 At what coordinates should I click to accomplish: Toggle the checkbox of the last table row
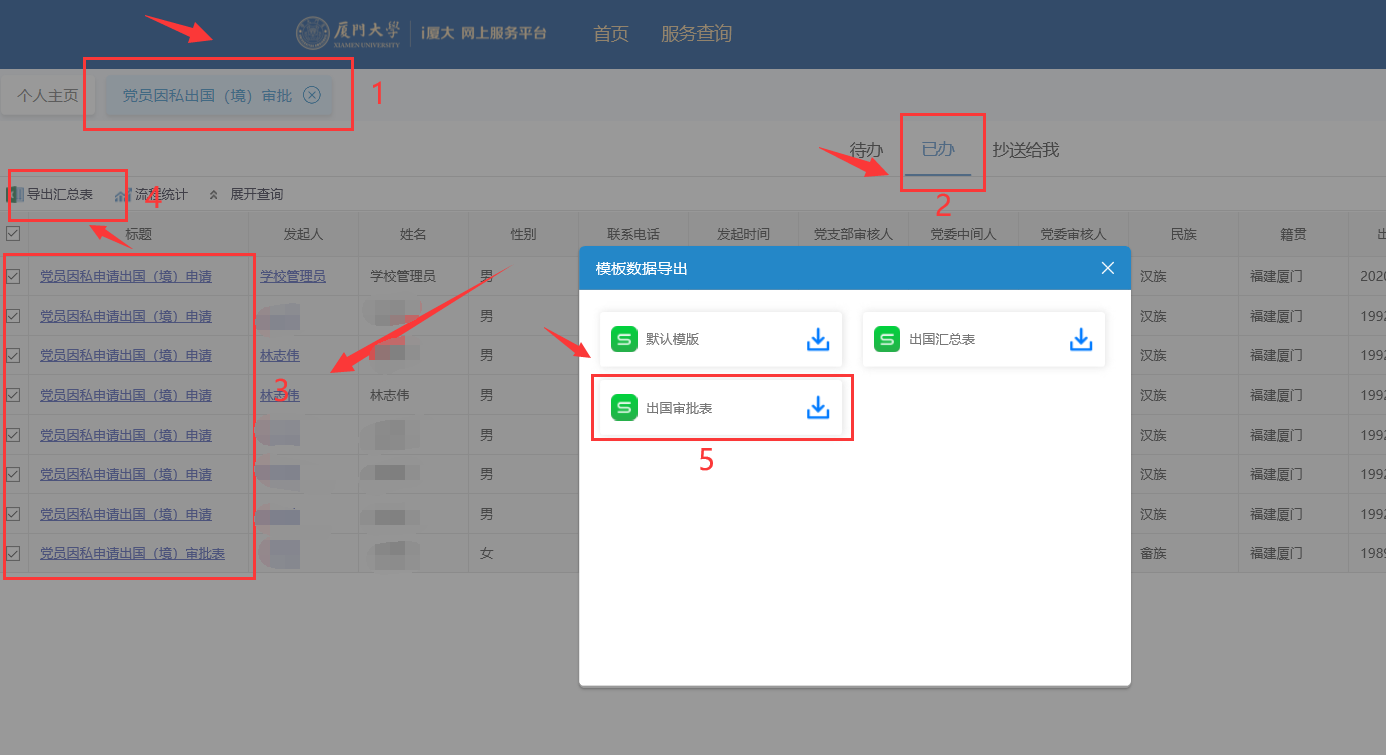click(x=13, y=553)
